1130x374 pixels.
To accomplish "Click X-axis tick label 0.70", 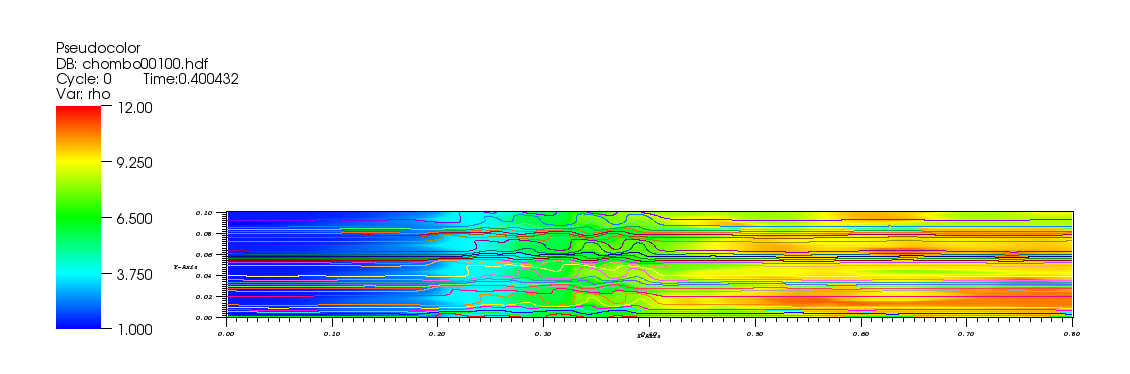I will pos(966,334).
